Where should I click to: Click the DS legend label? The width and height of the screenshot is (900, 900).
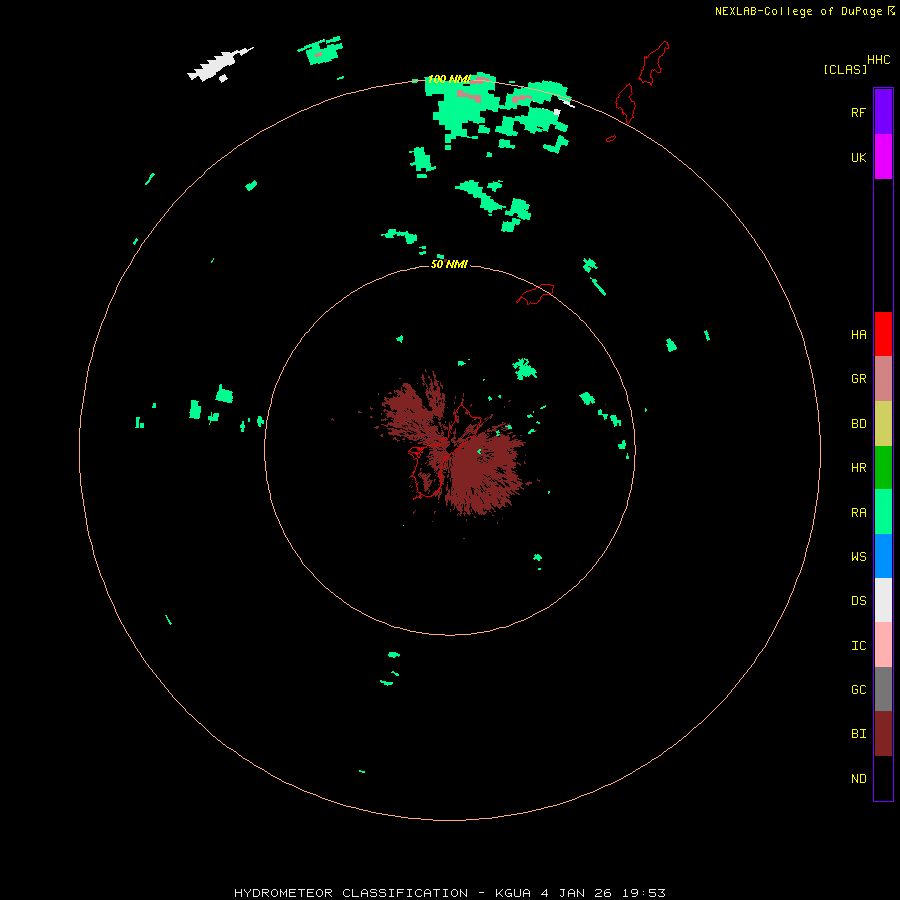point(858,600)
